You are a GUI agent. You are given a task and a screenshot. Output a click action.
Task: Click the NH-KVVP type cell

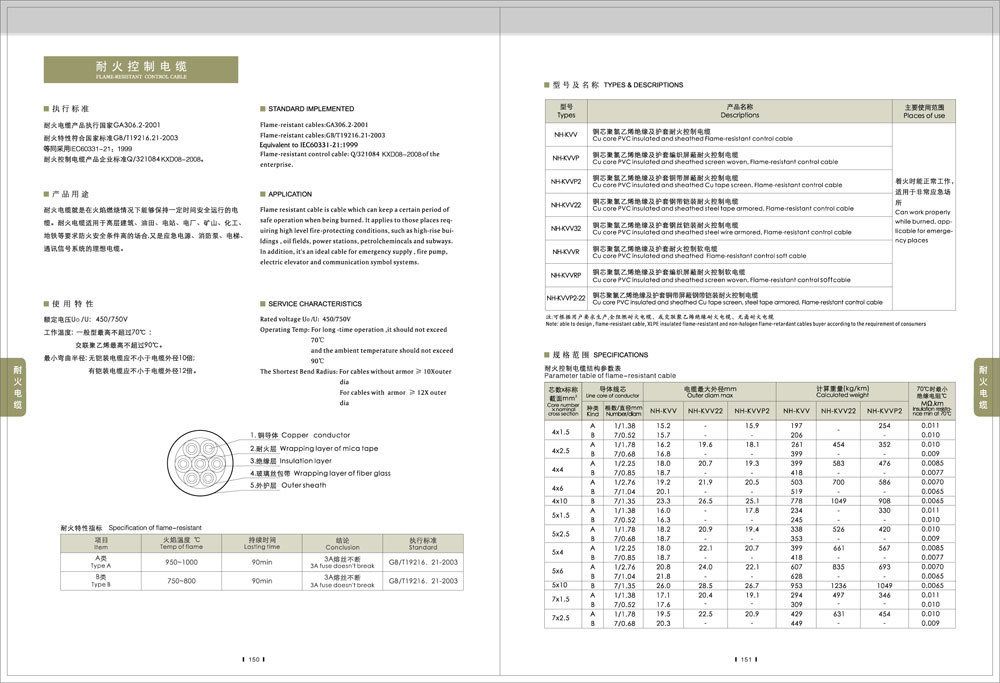[566, 158]
